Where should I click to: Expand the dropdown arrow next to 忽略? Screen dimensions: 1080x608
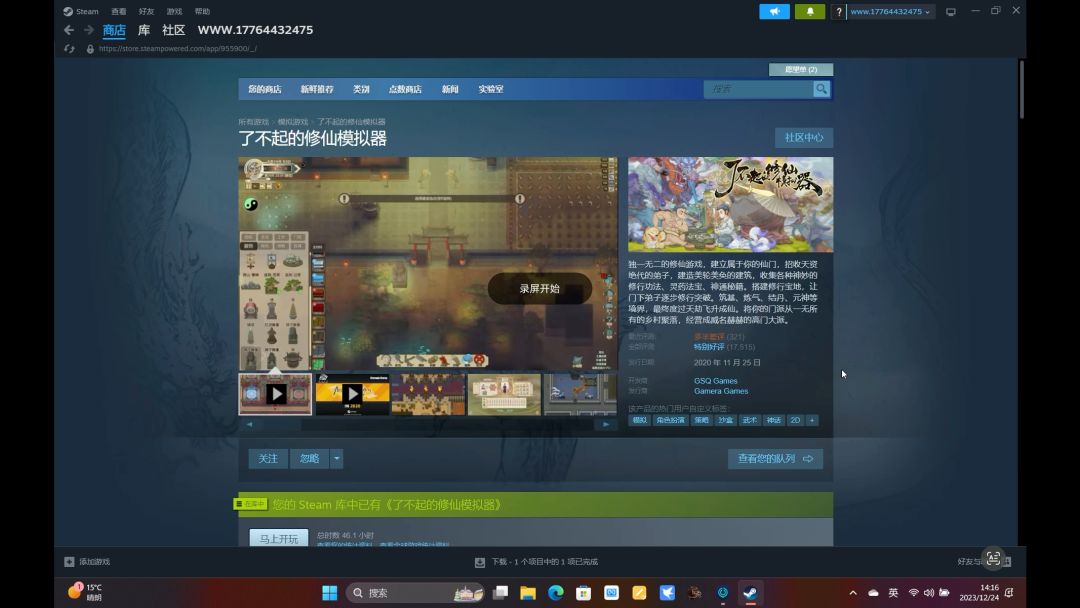coord(336,459)
